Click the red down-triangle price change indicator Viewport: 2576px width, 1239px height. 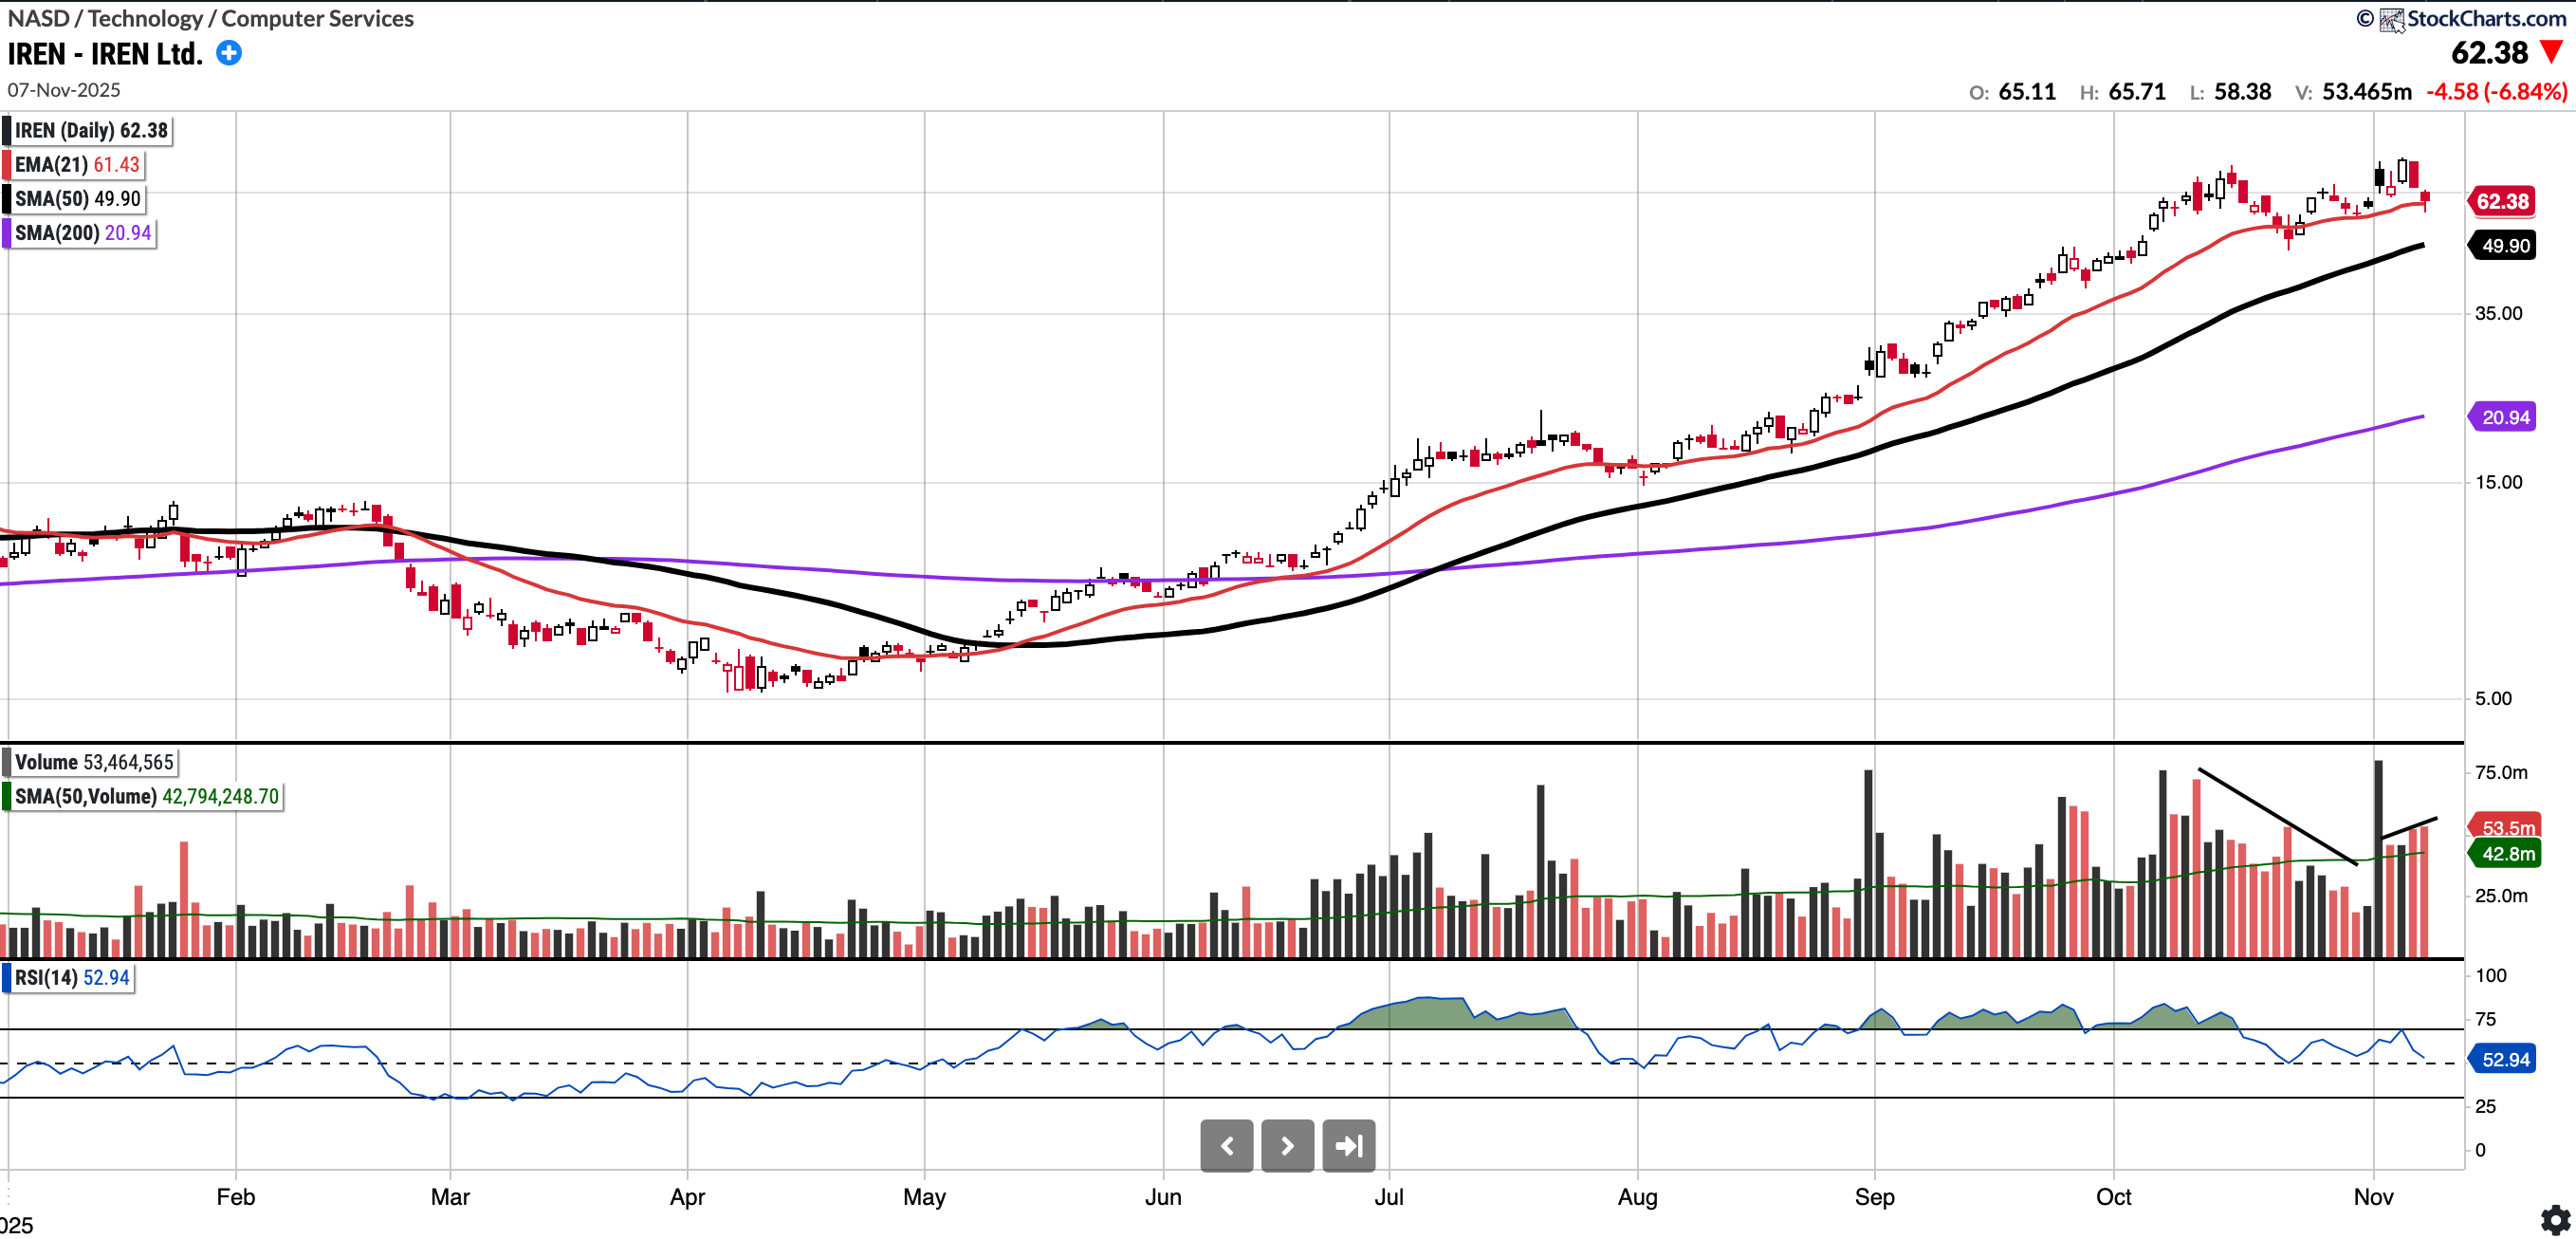click(2551, 52)
